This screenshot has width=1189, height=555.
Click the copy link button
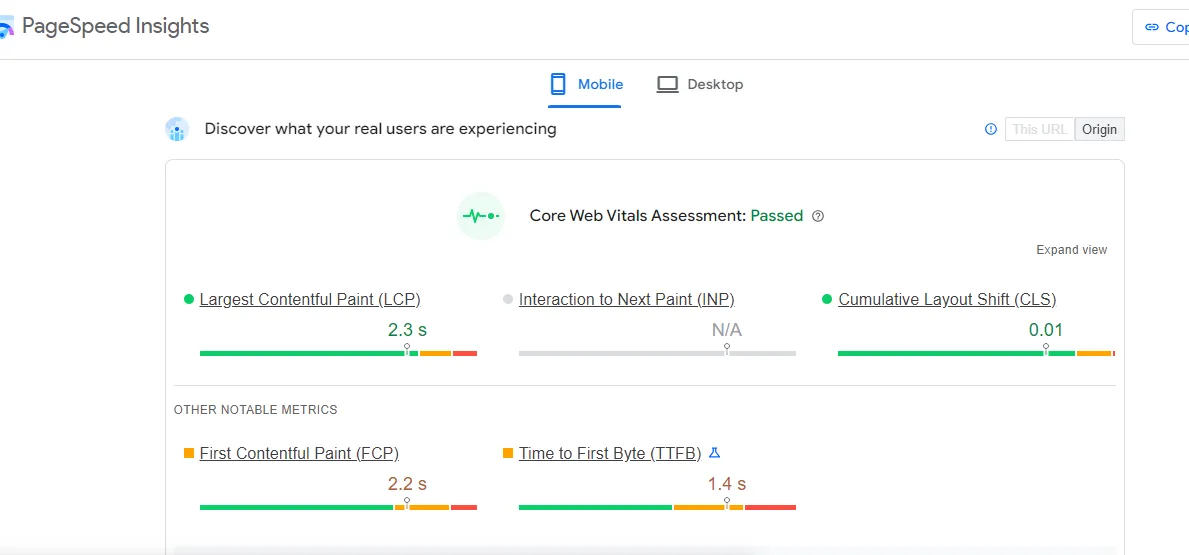click(x=1161, y=27)
